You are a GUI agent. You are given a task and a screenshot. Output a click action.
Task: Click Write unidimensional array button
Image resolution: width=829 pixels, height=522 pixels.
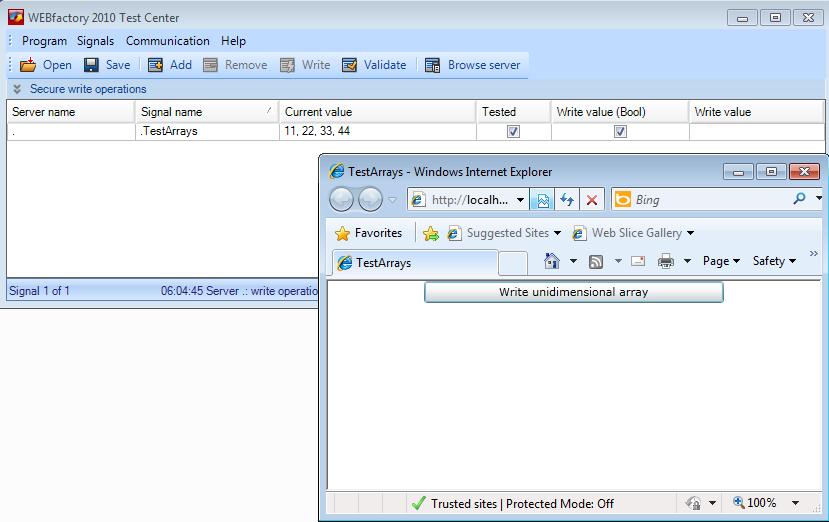tap(573, 292)
